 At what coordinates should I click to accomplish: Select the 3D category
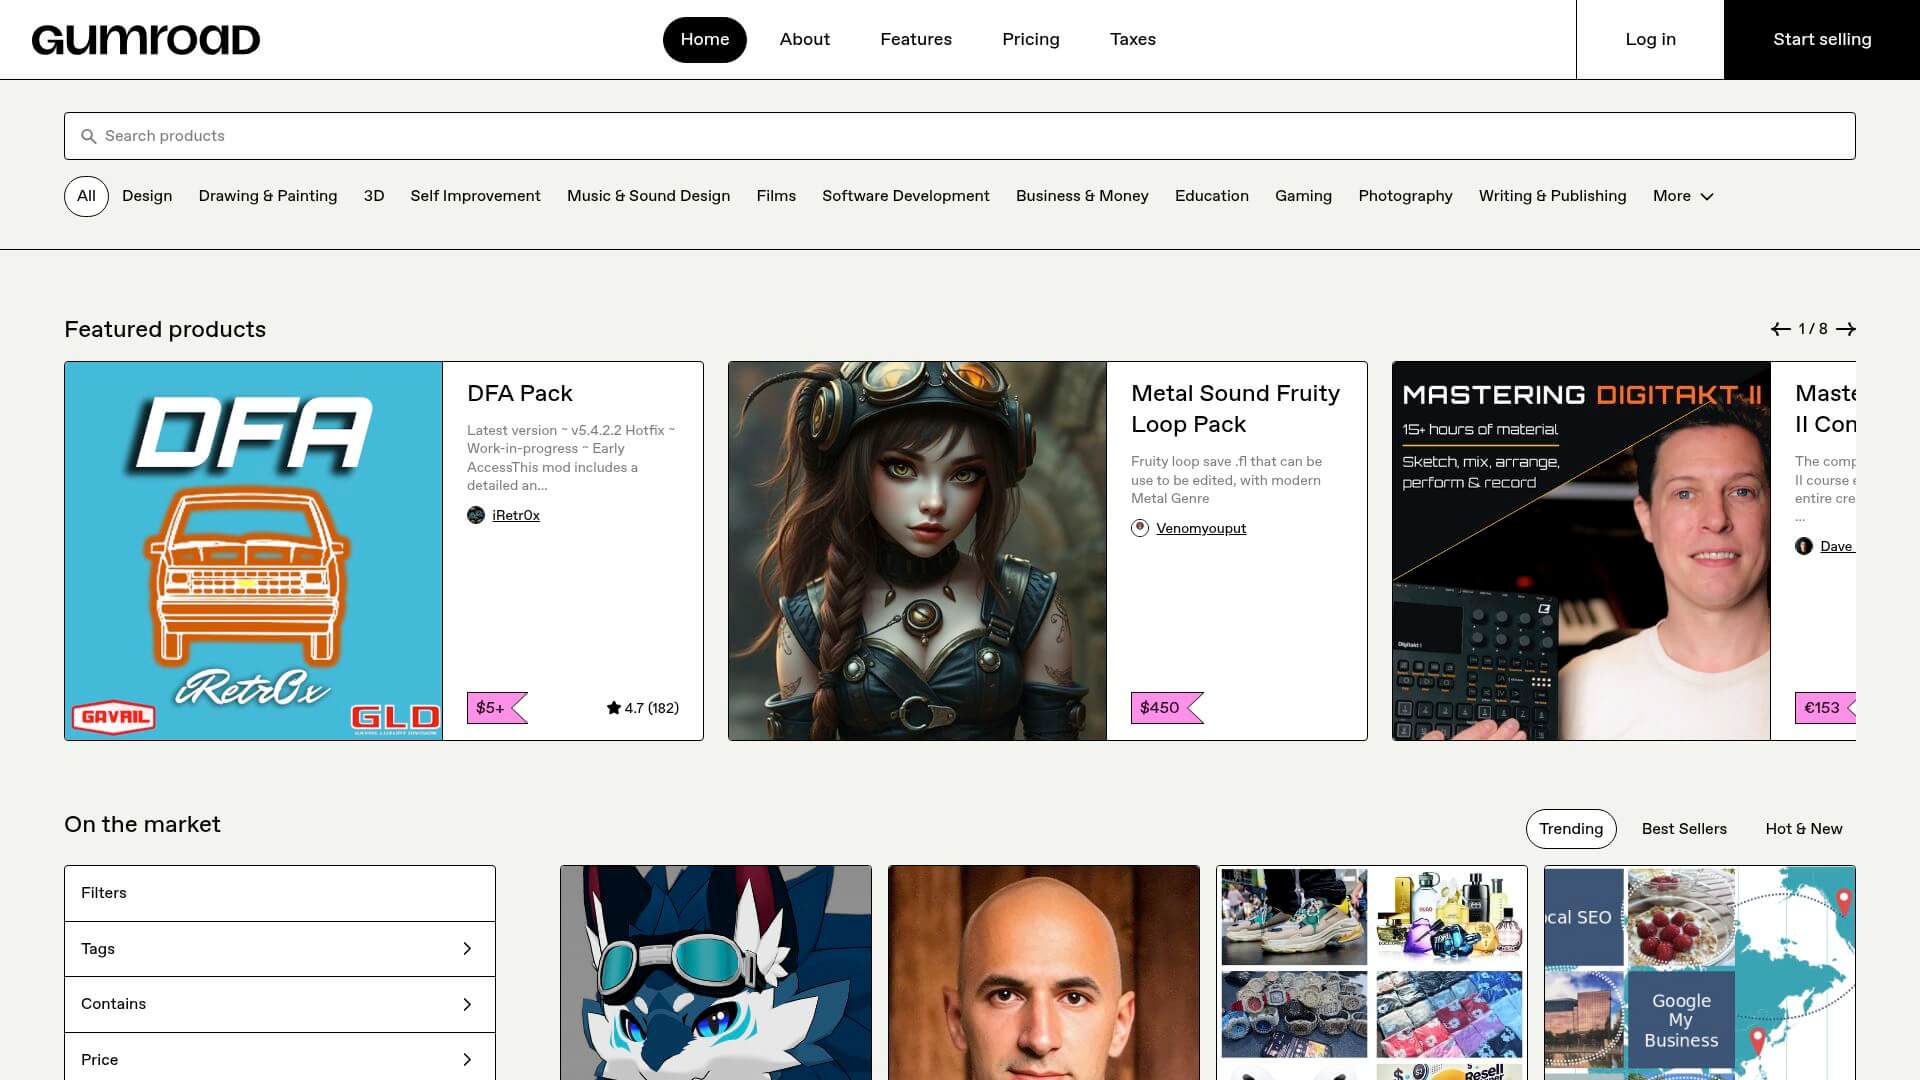point(374,196)
